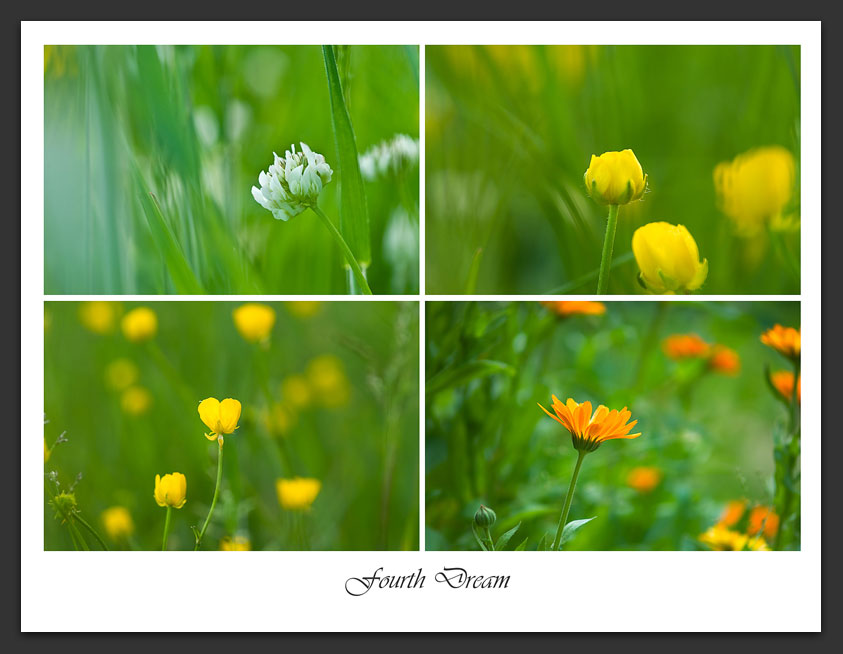
Task: Select the yellow globeflower buds photo
Action: point(612,169)
